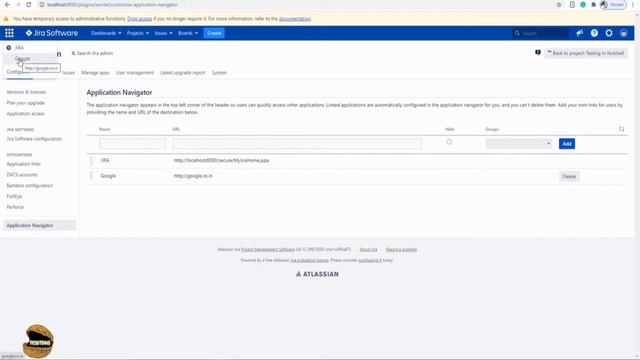Open Versions & licenses in sidebar
The height and width of the screenshot is (360, 640).
pyautogui.click(x=26, y=92)
